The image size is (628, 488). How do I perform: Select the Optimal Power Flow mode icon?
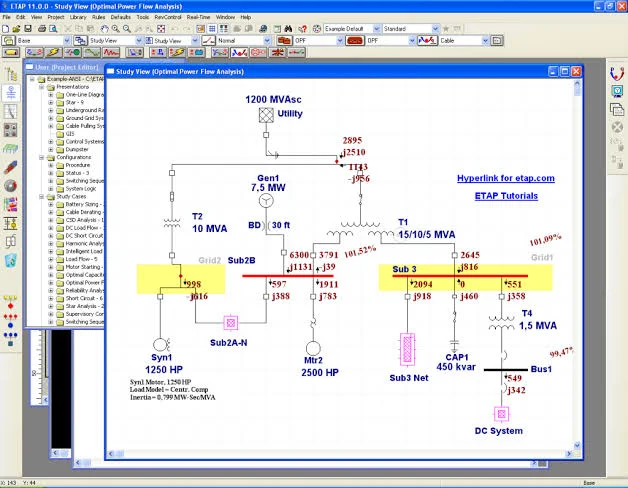pos(239,52)
